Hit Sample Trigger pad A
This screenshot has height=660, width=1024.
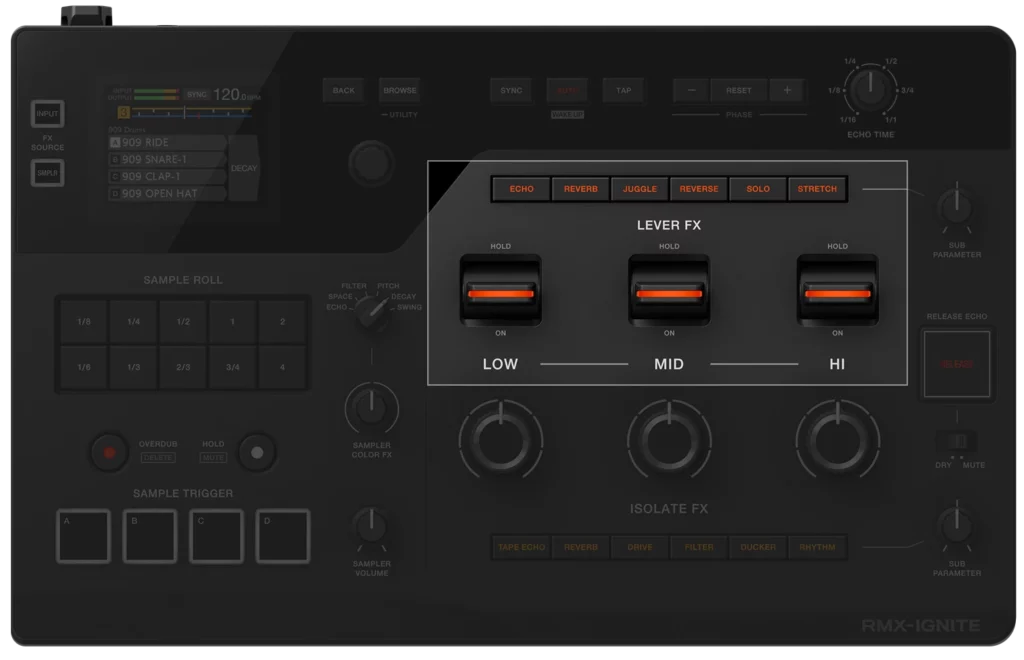tap(84, 536)
